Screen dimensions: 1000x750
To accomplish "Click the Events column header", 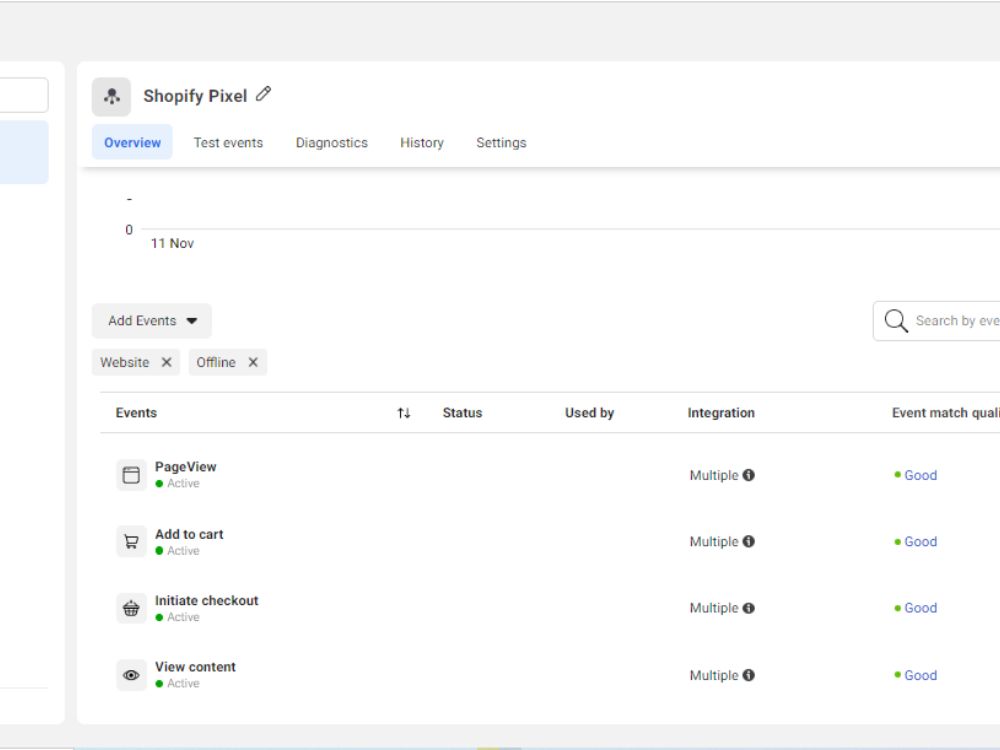I will tap(136, 413).
